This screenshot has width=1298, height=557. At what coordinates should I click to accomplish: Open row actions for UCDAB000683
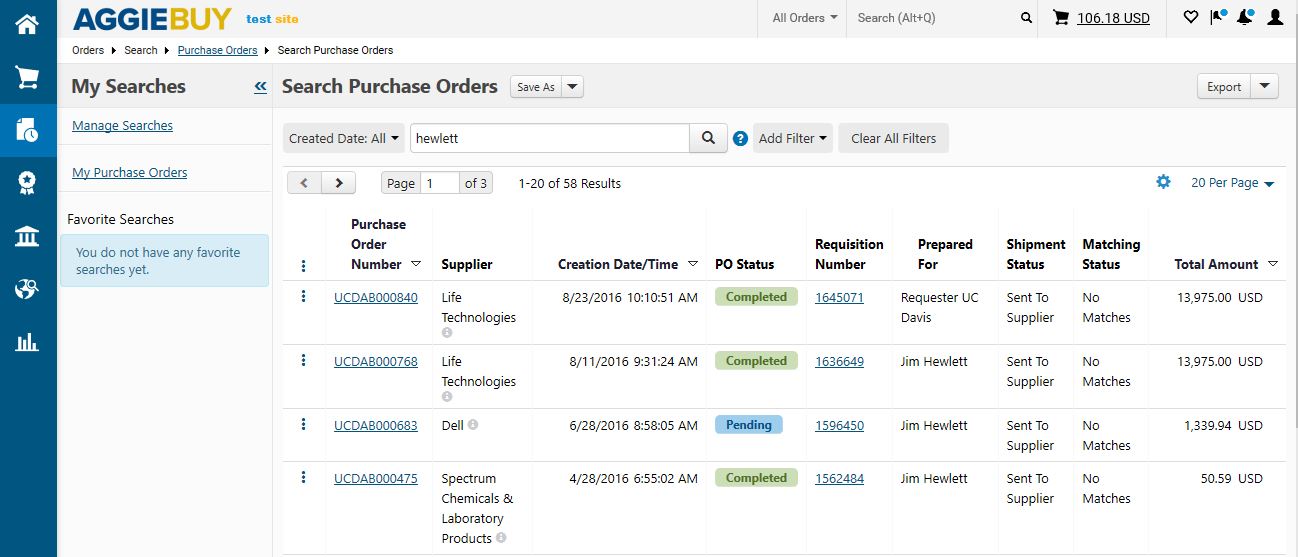tap(303, 424)
